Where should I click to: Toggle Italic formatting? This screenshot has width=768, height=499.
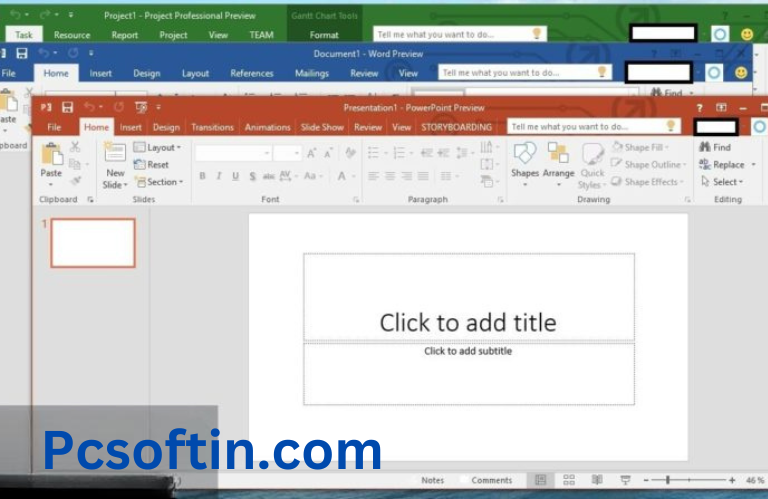pyautogui.click(x=219, y=176)
